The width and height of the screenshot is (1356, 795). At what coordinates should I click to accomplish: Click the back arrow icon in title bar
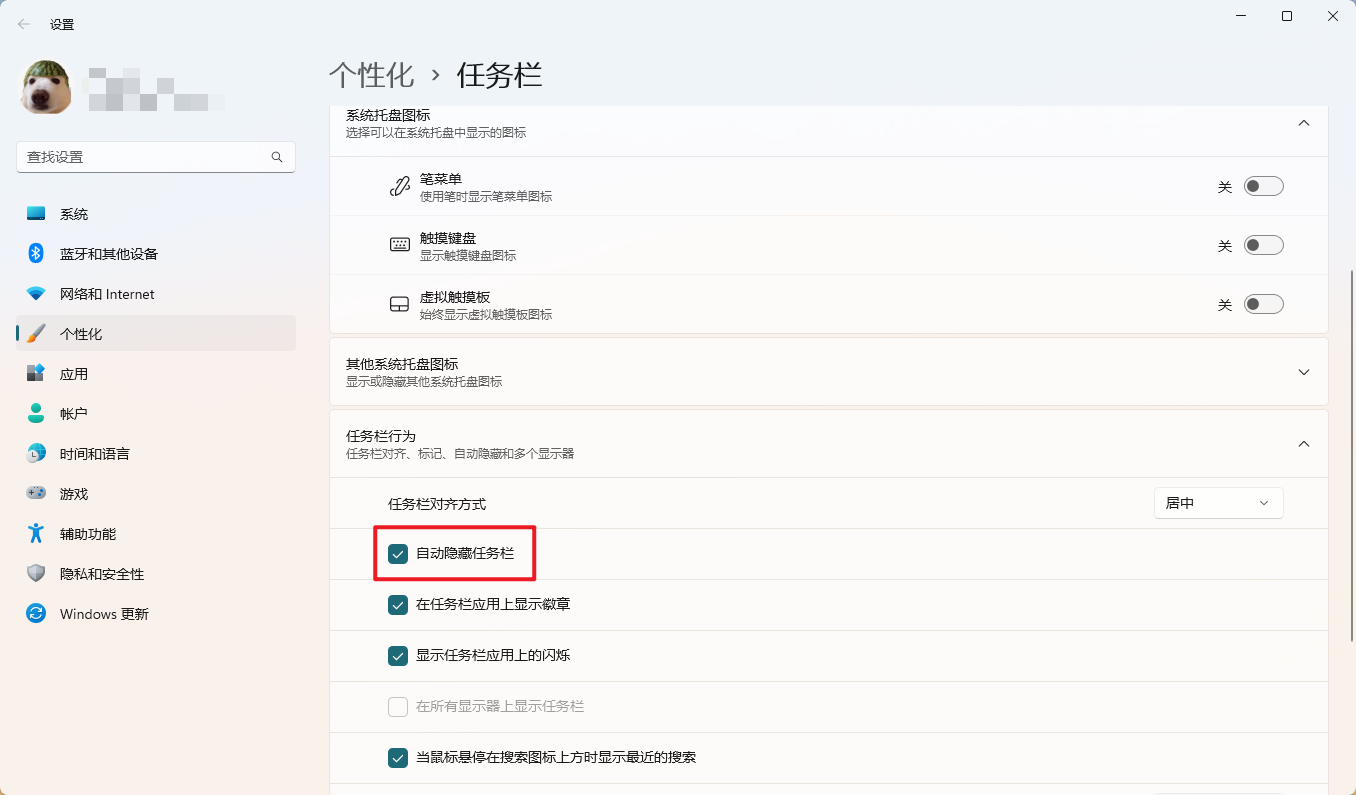(24, 24)
